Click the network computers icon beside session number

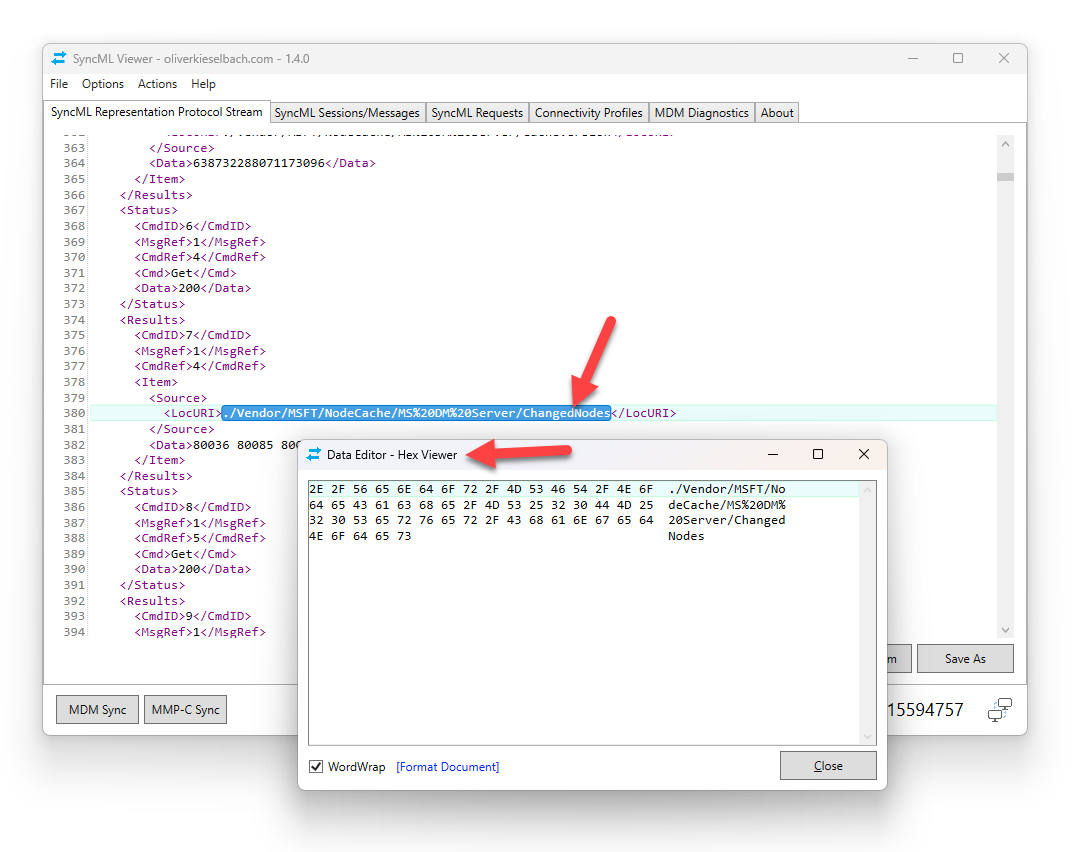tap(1000, 710)
